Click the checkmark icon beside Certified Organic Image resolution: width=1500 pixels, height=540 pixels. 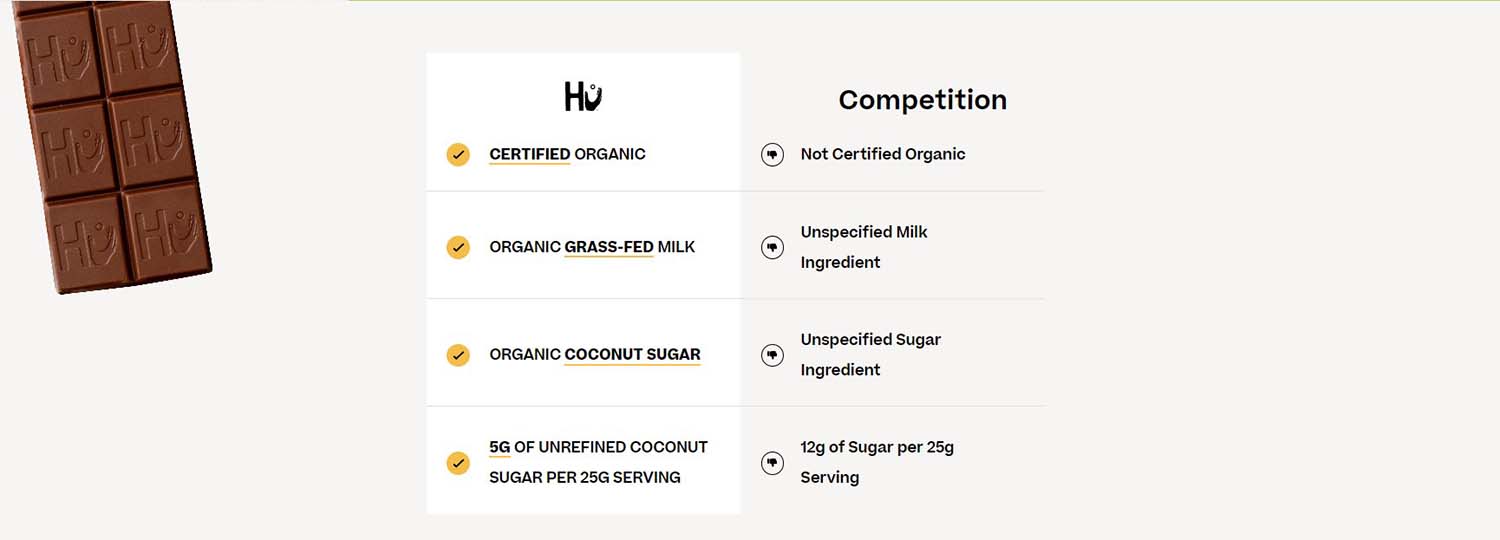(x=458, y=154)
